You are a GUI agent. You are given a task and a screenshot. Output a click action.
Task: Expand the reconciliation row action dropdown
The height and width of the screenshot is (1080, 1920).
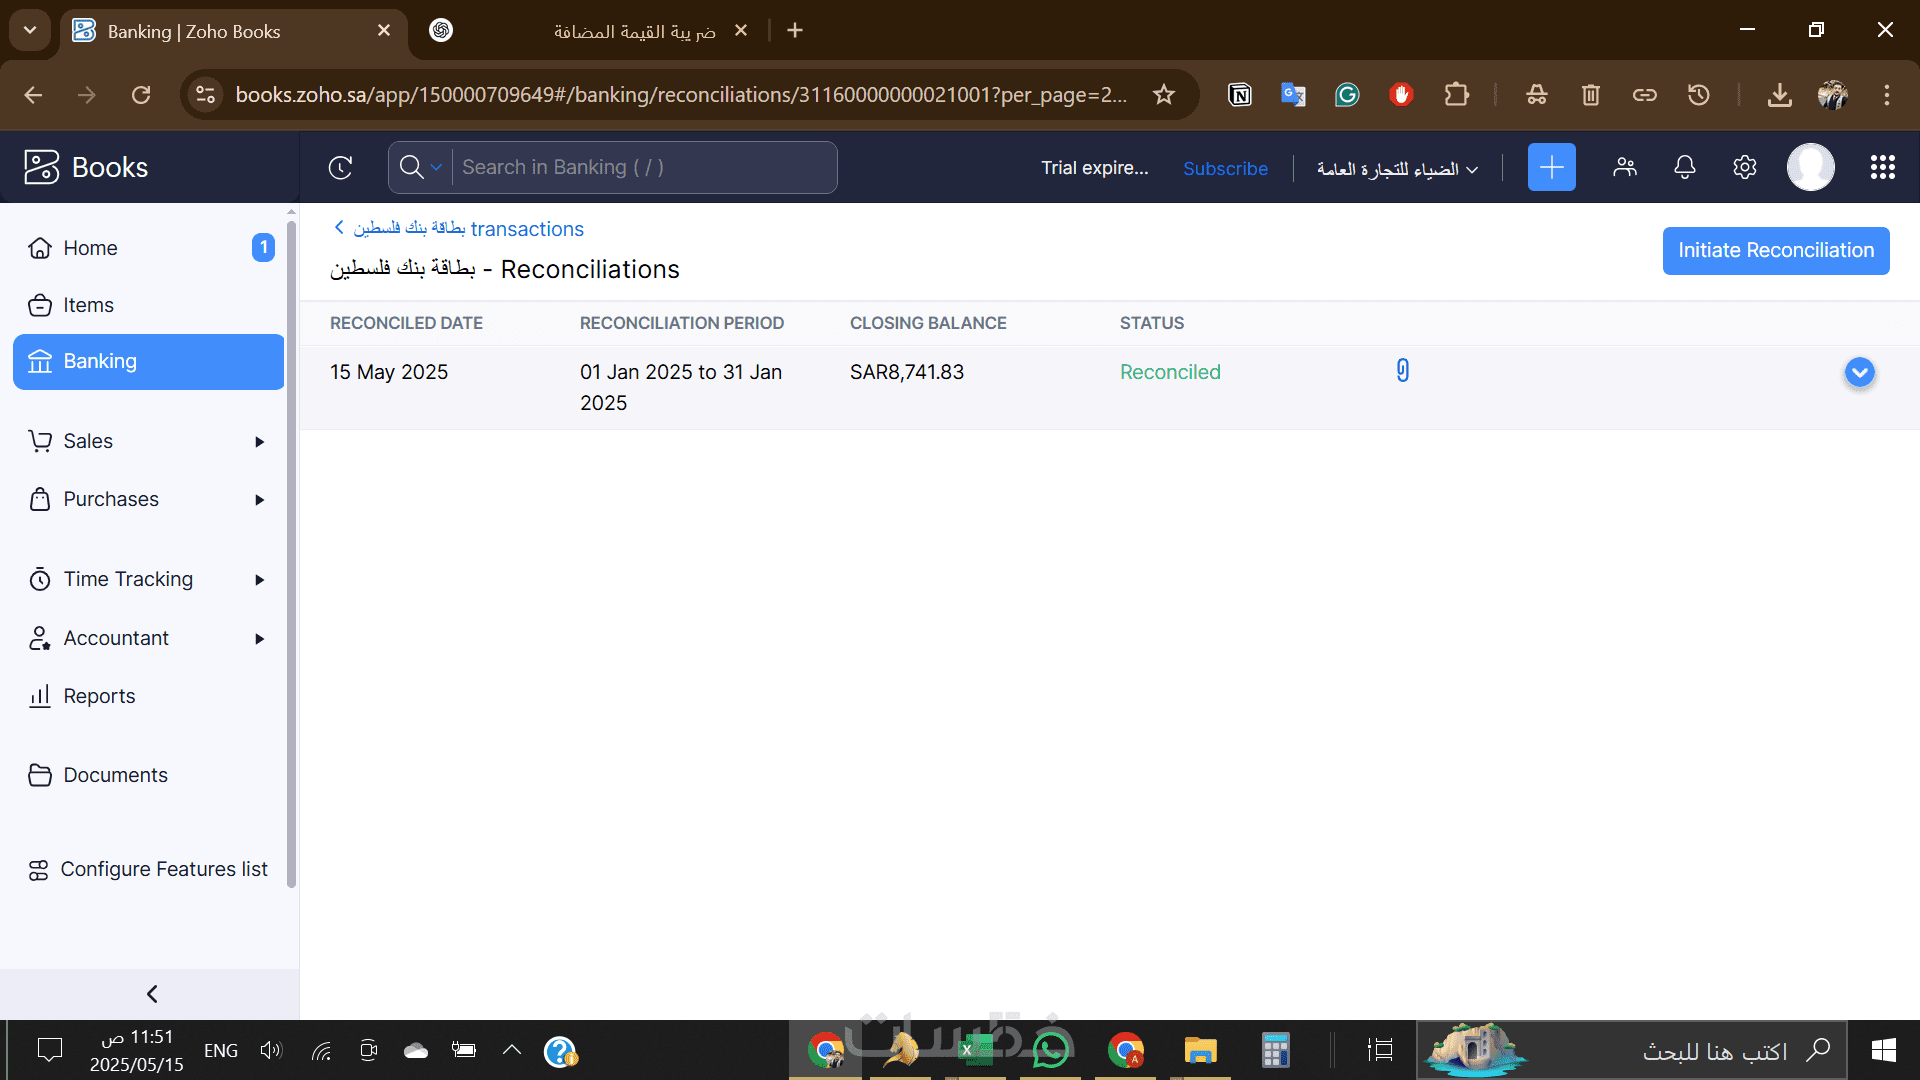pyautogui.click(x=1859, y=372)
